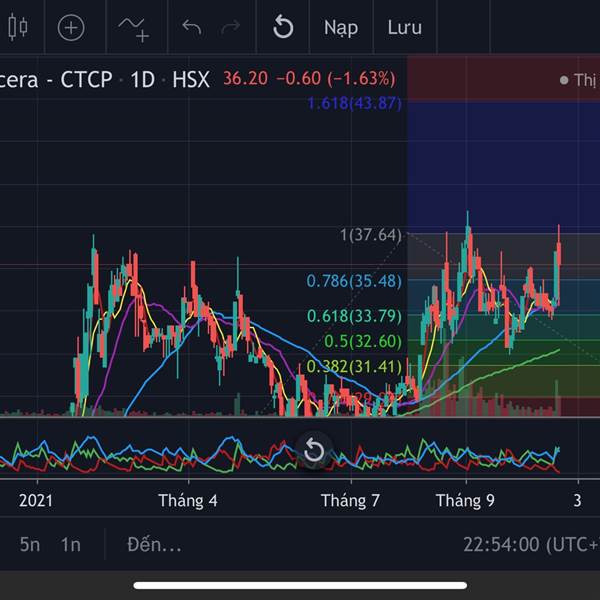600x600 pixels.
Task: Select the 1n time range
Action: click(71, 545)
